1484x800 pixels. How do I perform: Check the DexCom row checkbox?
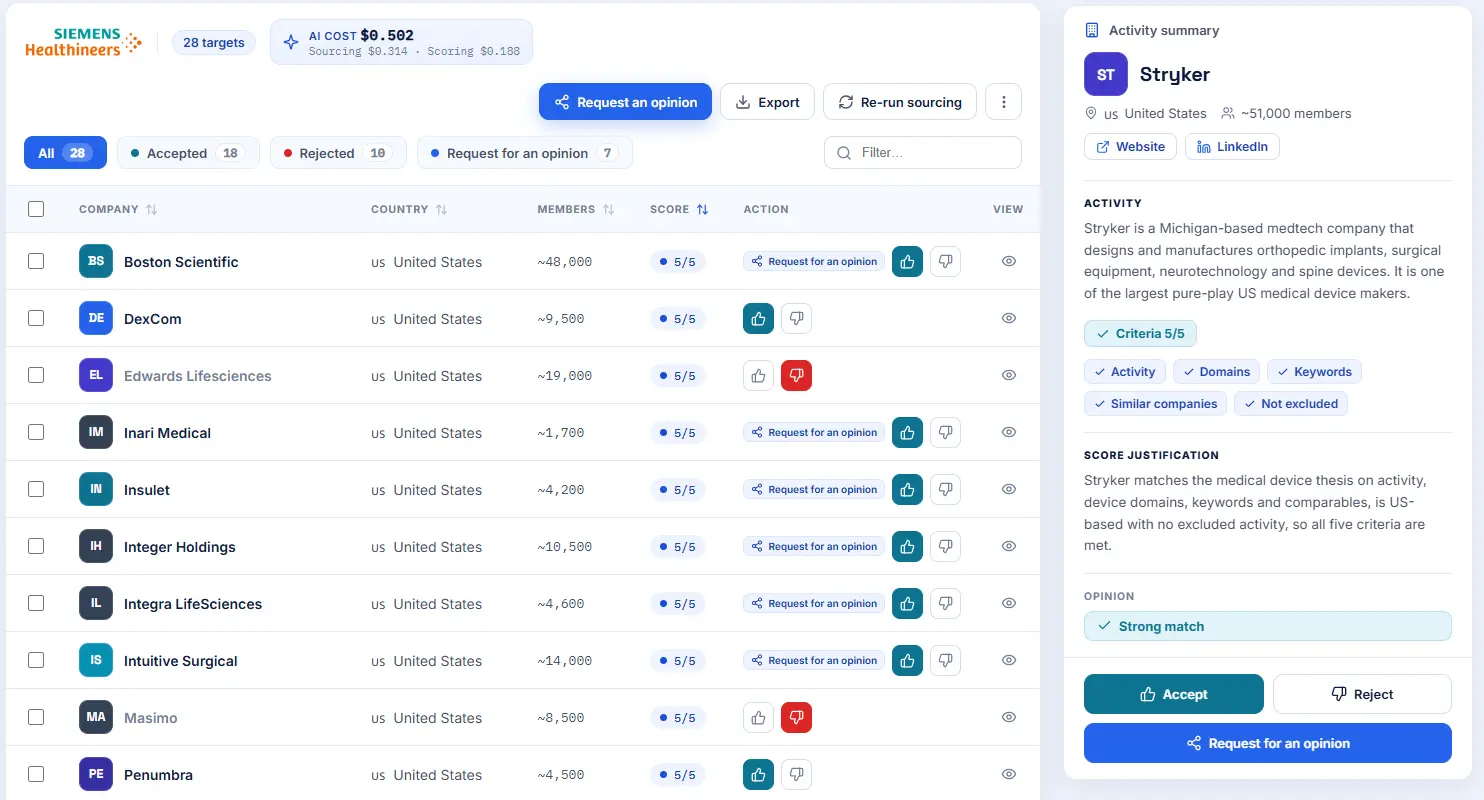point(36,318)
